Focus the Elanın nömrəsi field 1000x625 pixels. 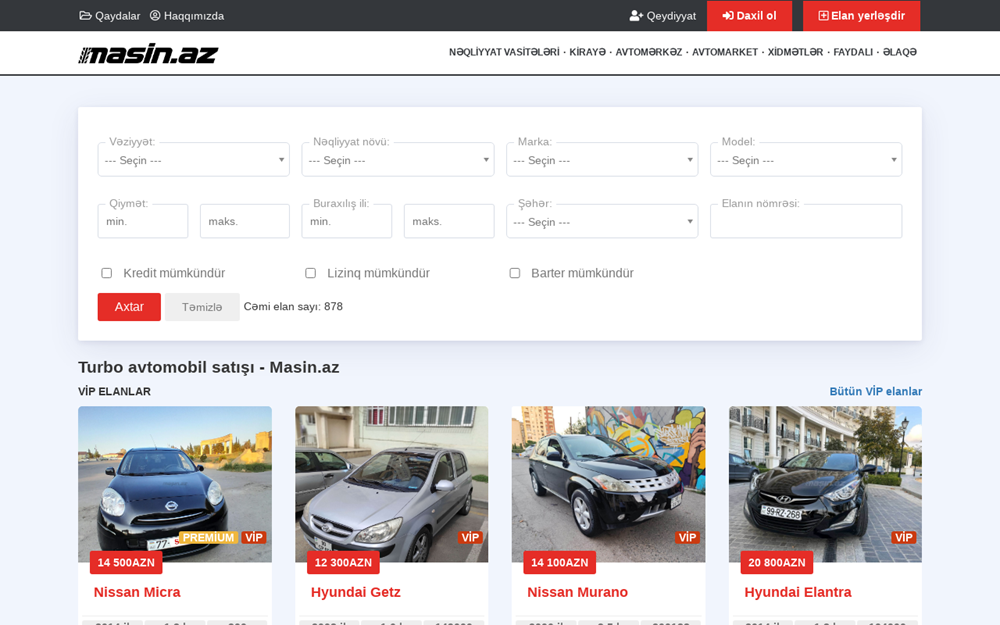(806, 221)
